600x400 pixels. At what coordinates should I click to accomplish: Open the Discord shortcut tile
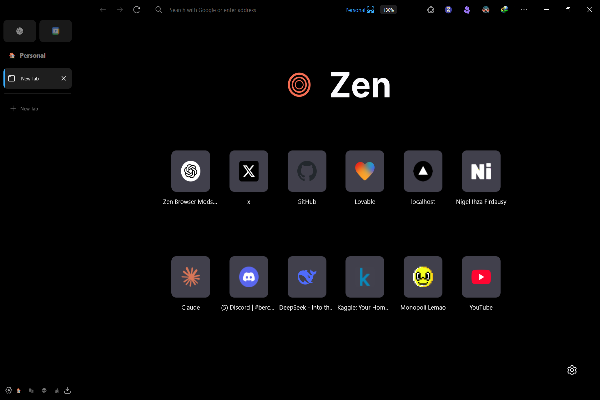tap(249, 277)
